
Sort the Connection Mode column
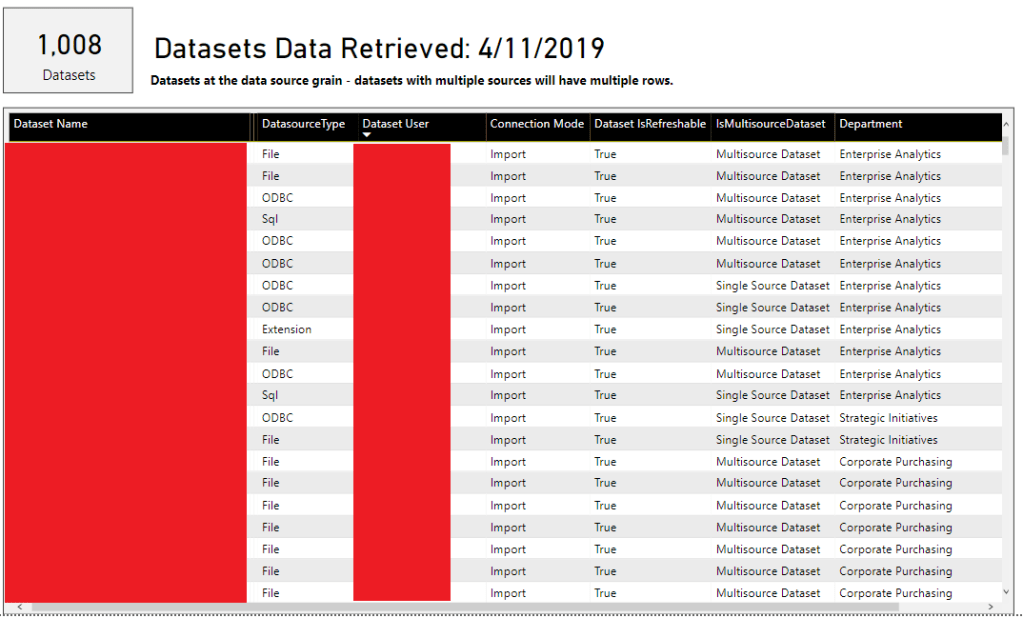point(537,124)
